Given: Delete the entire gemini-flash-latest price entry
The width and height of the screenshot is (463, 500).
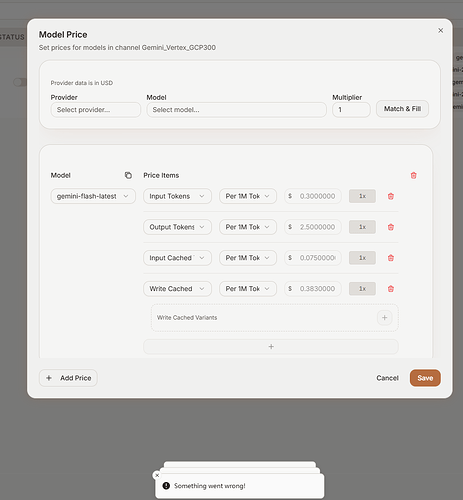Looking at the screenshot, I should point(413,175).
